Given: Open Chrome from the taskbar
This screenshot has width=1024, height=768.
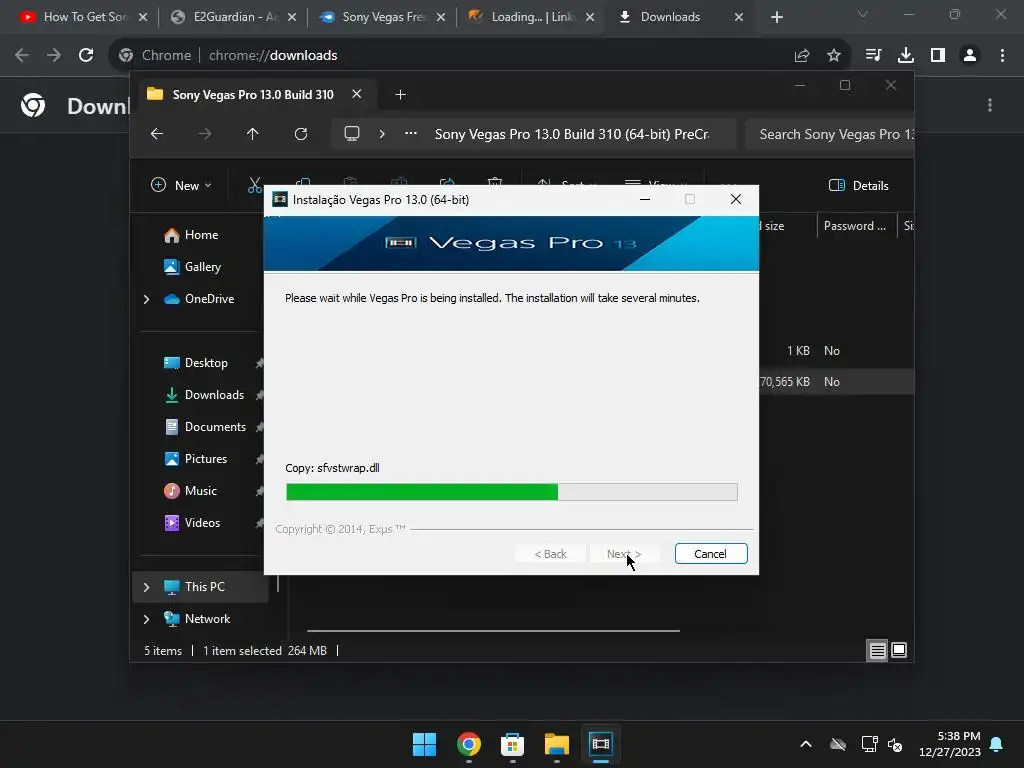Looking at the screenshot, I should coord(469,744).
